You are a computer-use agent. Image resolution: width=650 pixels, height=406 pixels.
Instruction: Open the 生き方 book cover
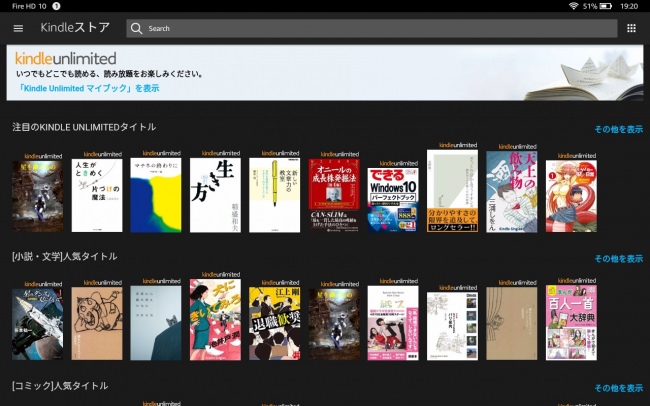pyautogui.click(x=215, y=195)
